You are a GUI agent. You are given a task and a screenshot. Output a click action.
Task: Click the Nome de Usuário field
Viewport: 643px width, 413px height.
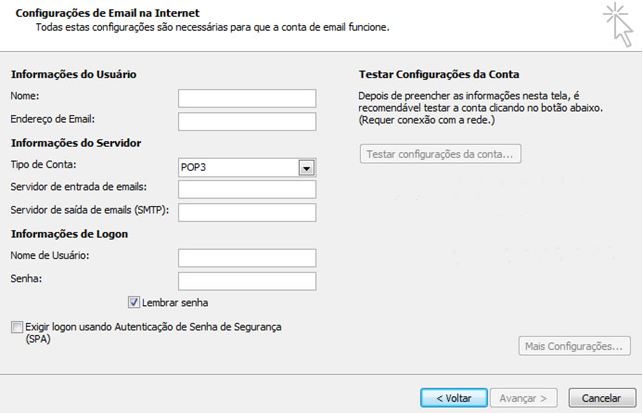[247, 258]
